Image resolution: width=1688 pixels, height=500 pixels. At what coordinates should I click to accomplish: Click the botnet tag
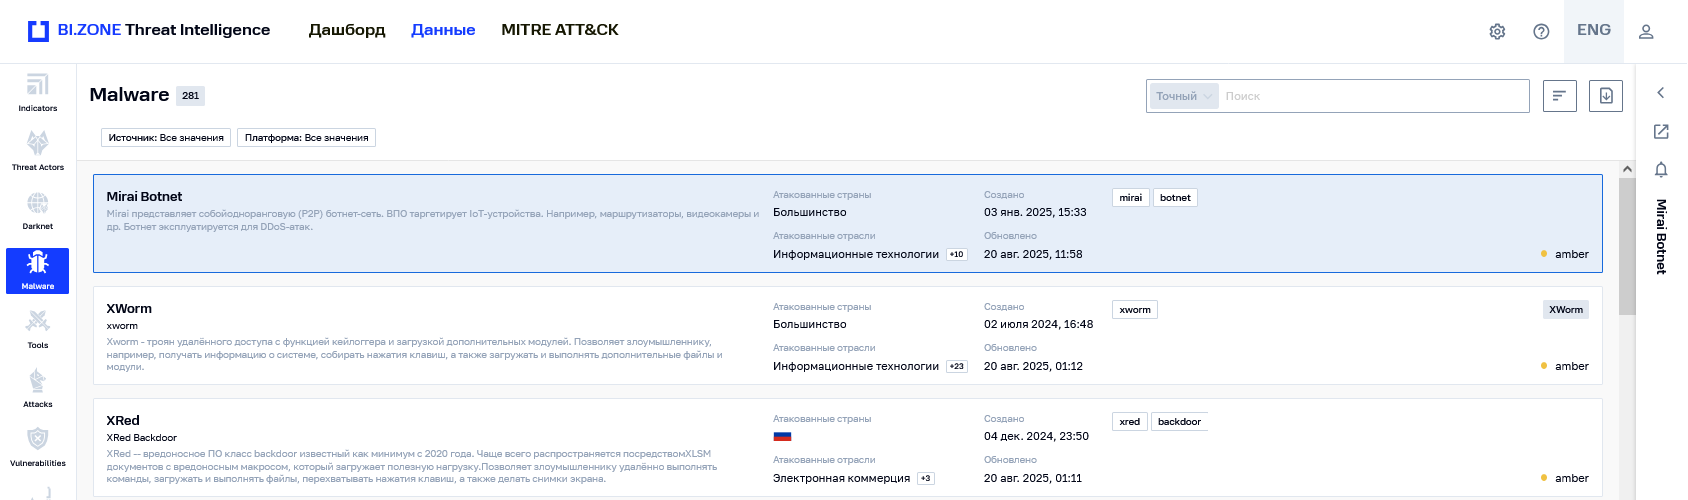coord(1175,198)
